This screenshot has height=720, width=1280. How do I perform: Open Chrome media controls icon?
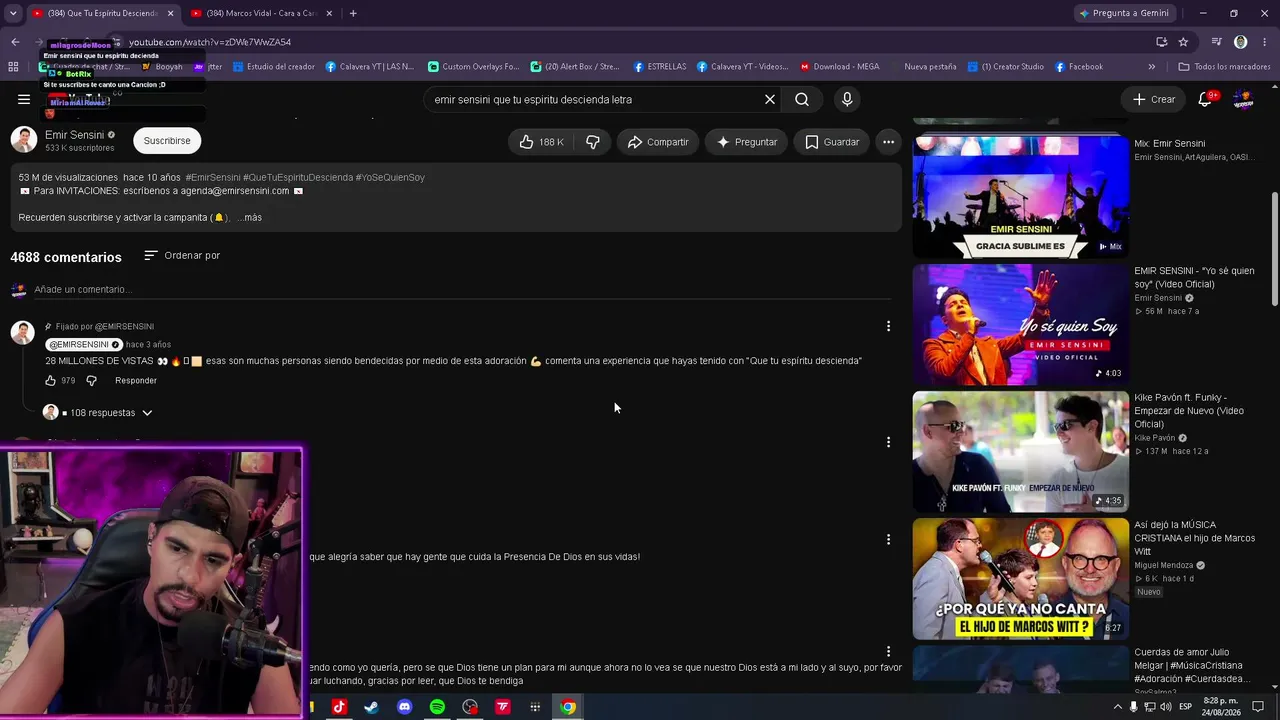coord(1216,42)
